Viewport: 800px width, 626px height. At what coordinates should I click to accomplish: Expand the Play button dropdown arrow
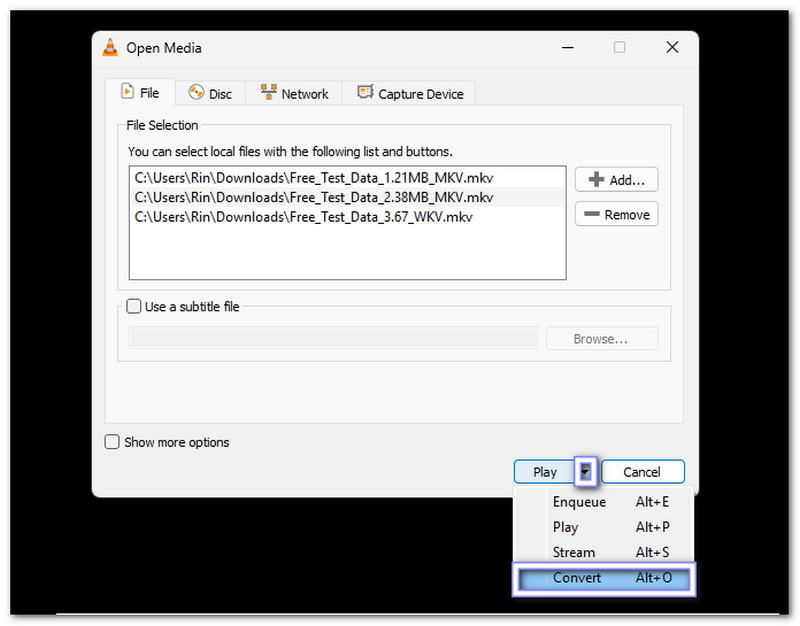pyautogui.click(x=587, y=472)
